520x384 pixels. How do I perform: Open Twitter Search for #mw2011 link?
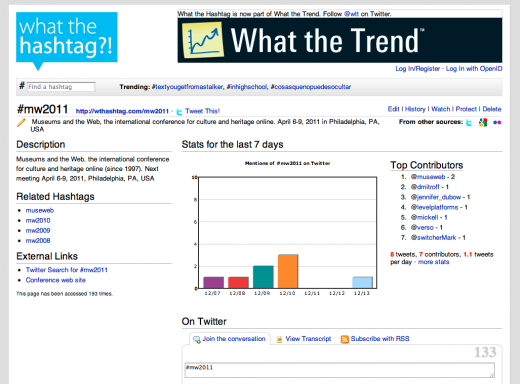[x=67, y=270]
